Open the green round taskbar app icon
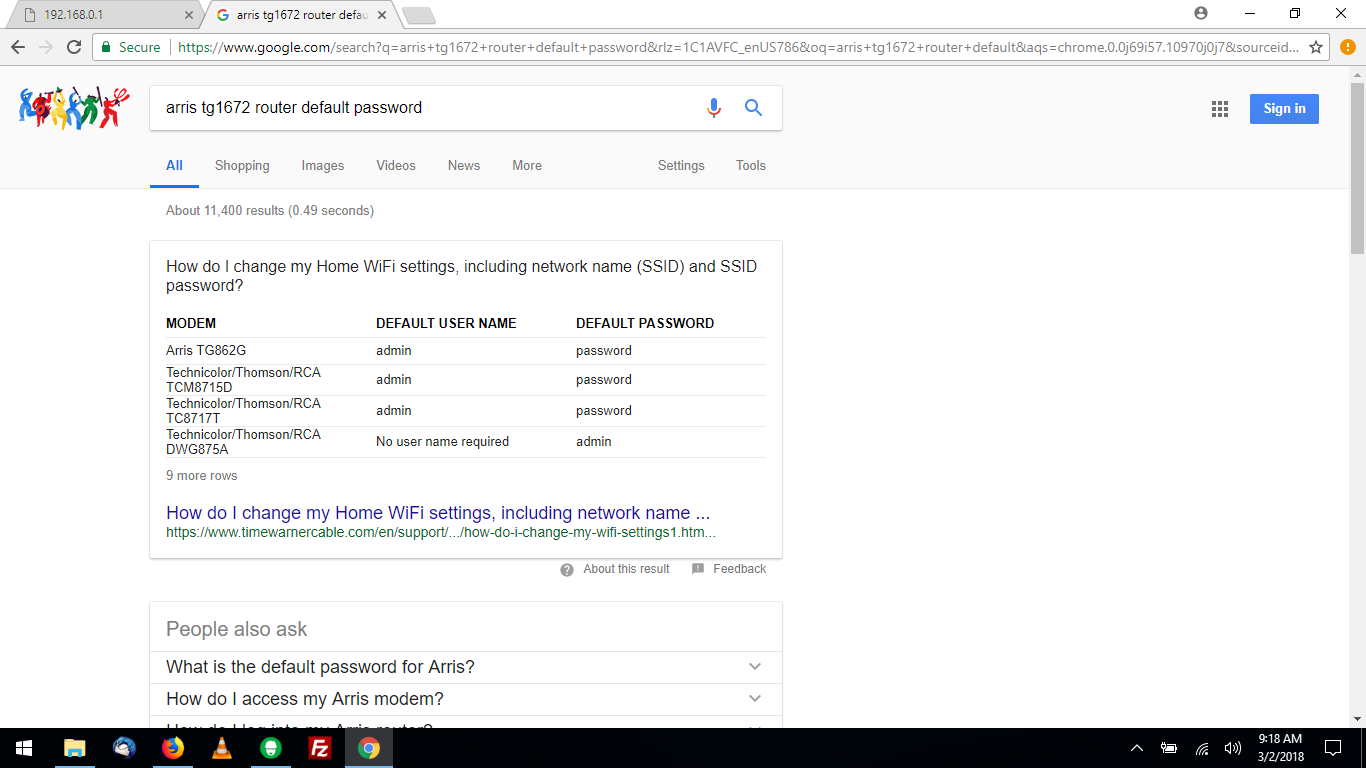This screenshot has height=768, width=1366. (x=271, y=748)
